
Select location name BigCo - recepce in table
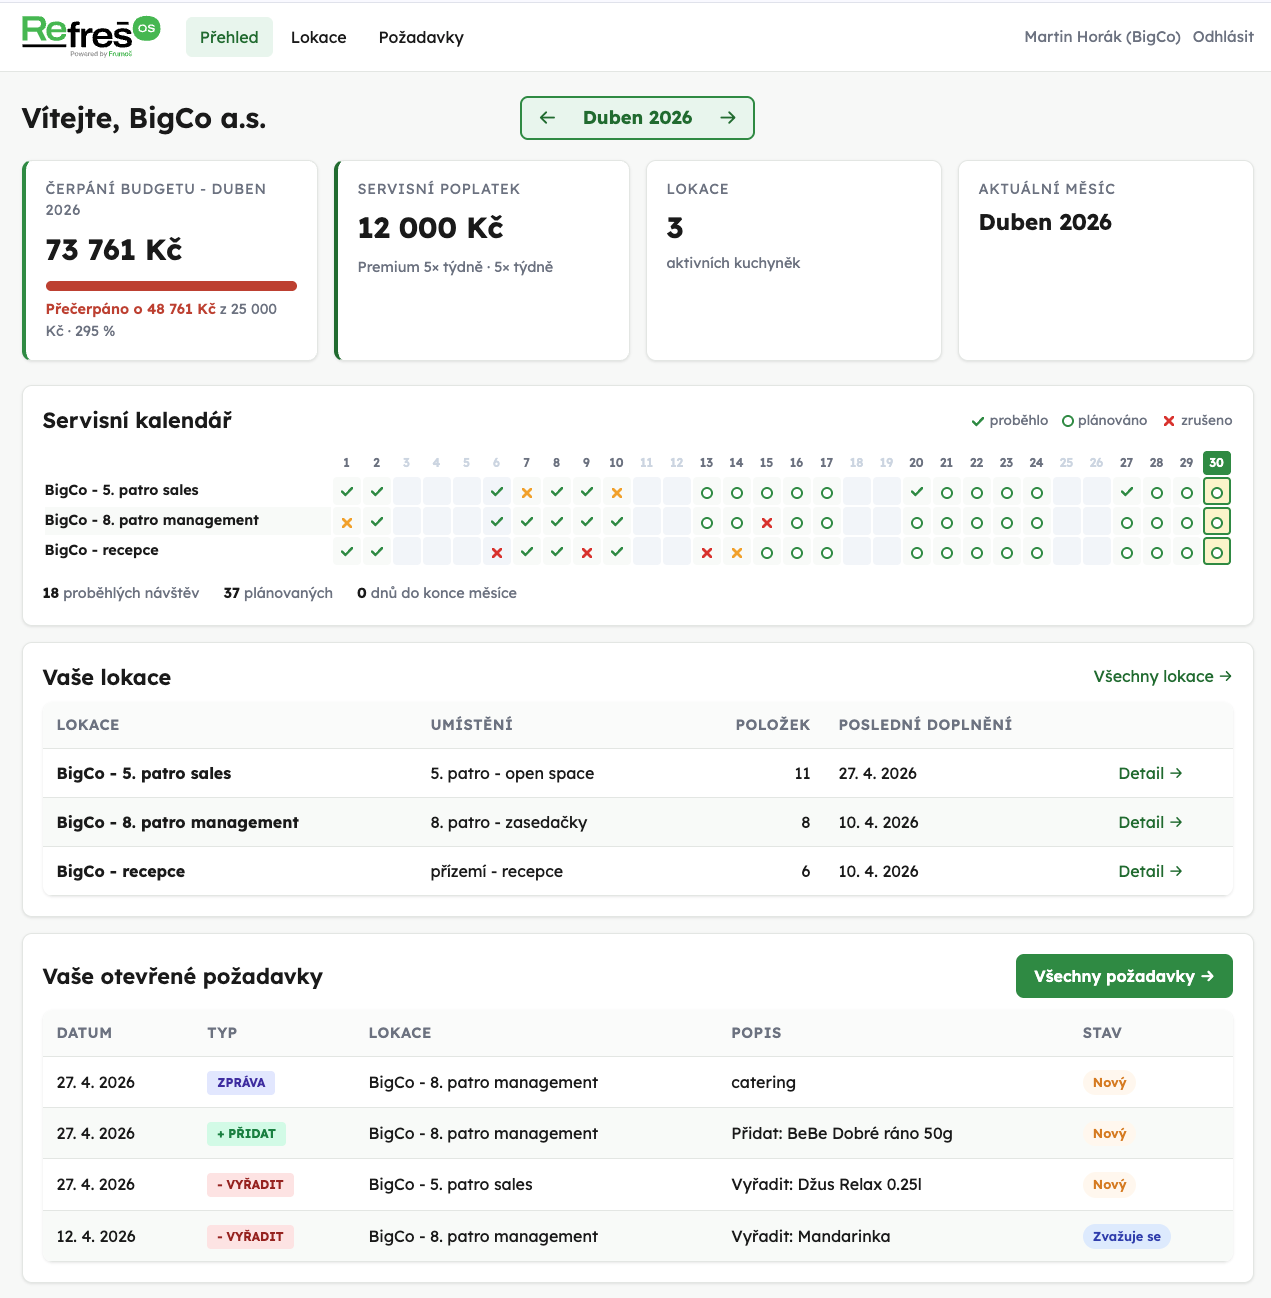121,871
